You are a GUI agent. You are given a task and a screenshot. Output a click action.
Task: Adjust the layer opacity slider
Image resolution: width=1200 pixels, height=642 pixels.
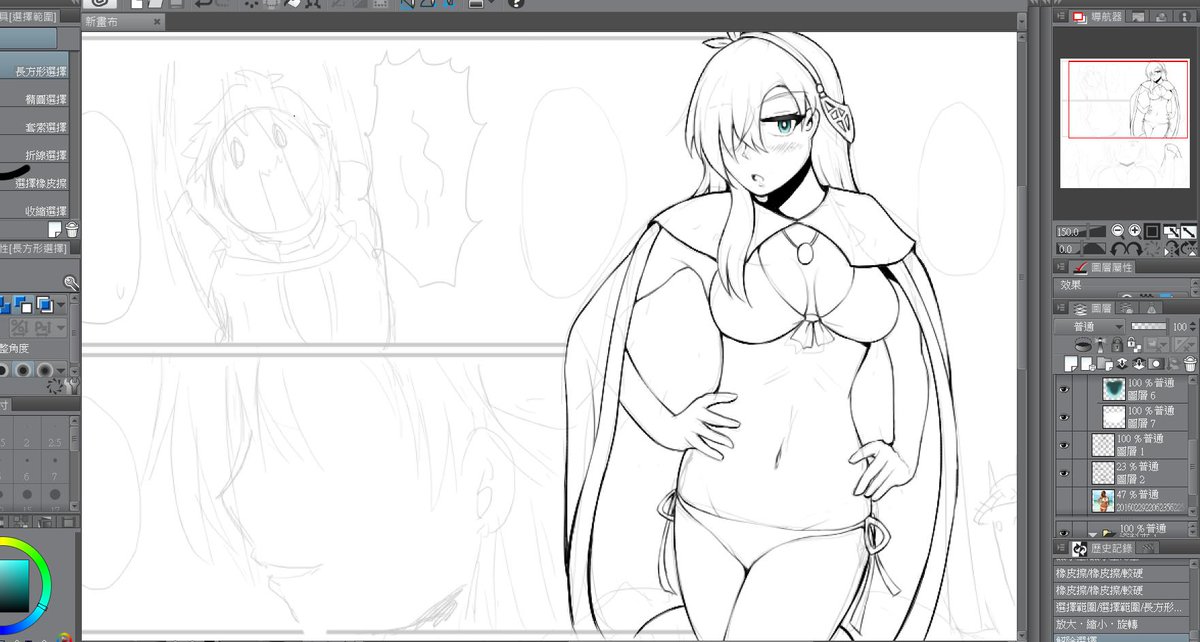1149,327
